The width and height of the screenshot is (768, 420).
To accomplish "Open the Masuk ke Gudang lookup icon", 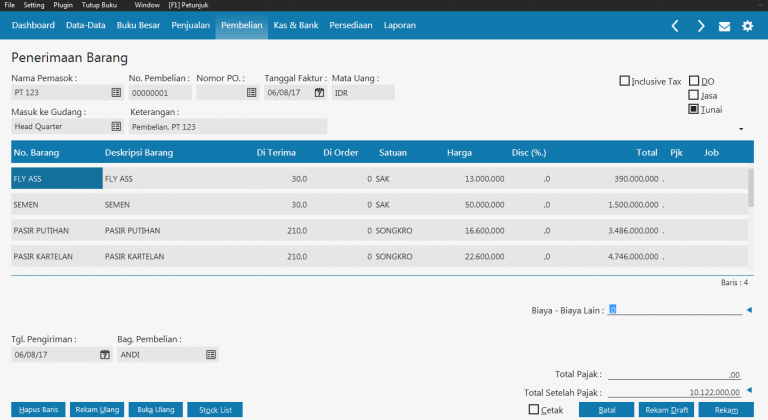I will (x=115, y=126).
